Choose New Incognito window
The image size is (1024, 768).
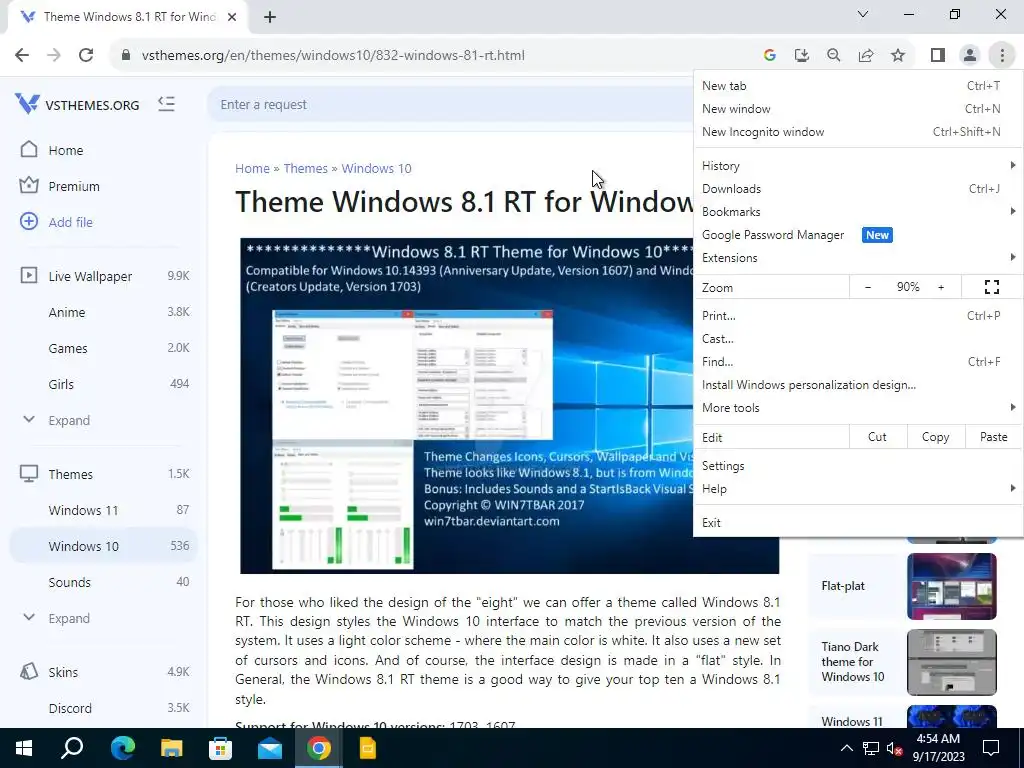[x=857, y=131]
